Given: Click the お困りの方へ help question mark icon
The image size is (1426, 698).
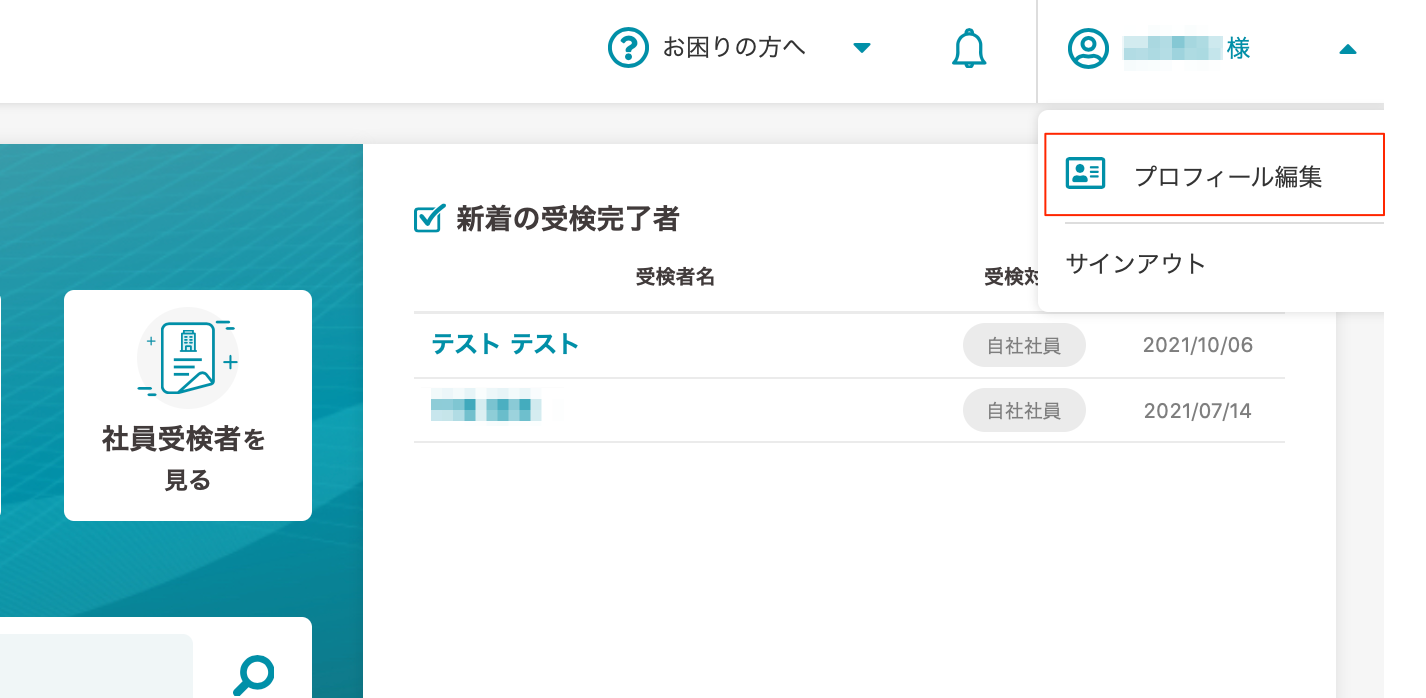Looking at the screenshot, I should click(628, 47).
